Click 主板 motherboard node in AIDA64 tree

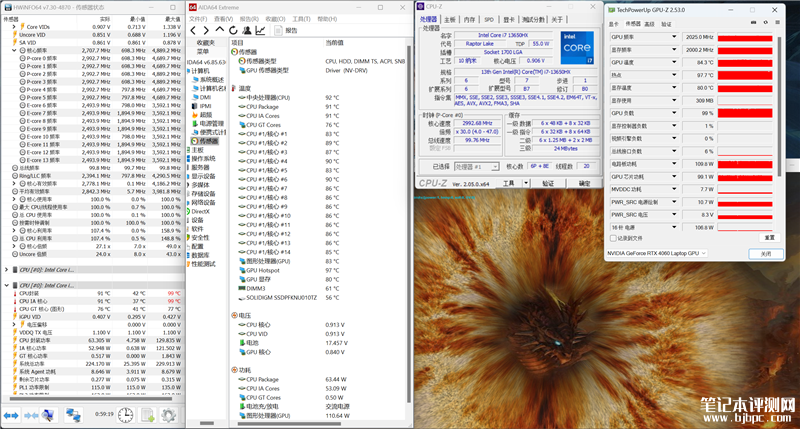pos(197,150)
